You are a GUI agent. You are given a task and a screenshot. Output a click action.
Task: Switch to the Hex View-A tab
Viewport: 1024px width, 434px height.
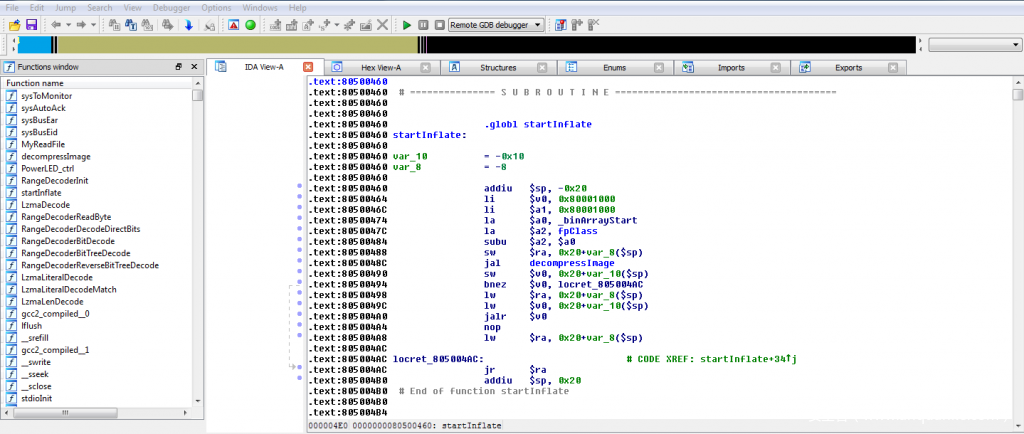pos(381,67)
